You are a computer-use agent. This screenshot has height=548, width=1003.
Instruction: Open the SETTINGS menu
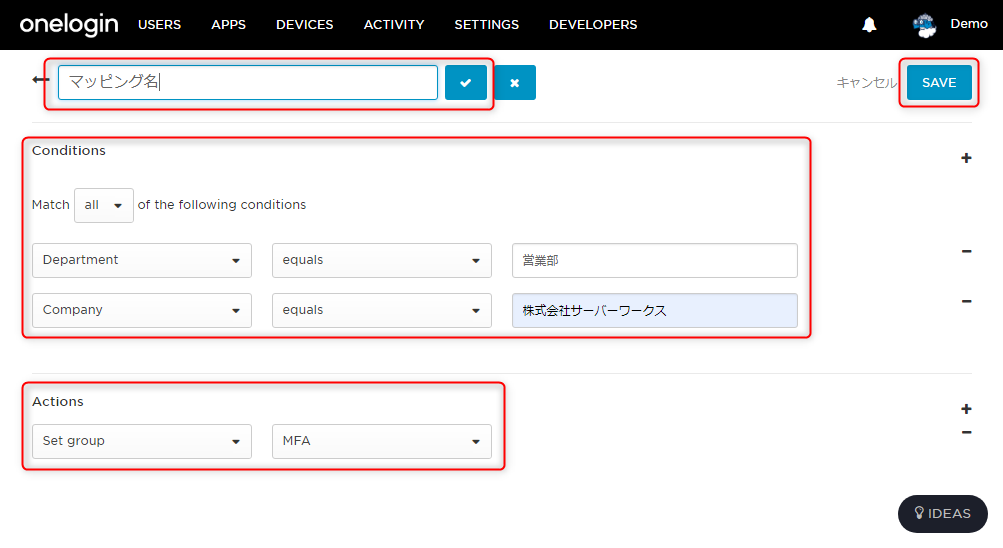pos(487,25)
